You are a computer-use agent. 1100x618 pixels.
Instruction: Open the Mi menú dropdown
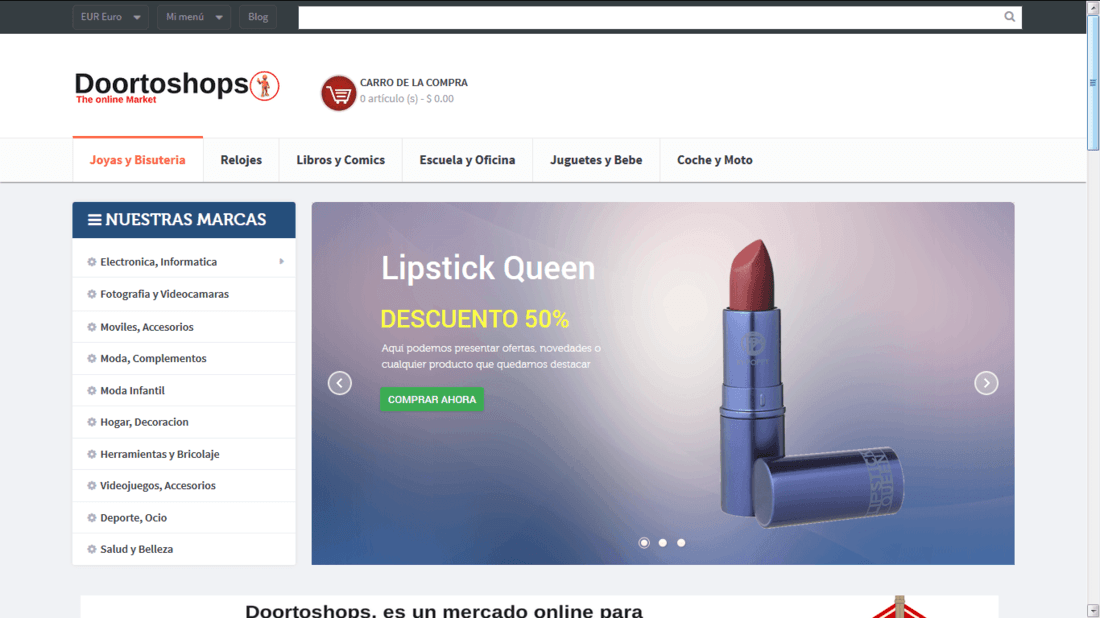click(194, 17)
